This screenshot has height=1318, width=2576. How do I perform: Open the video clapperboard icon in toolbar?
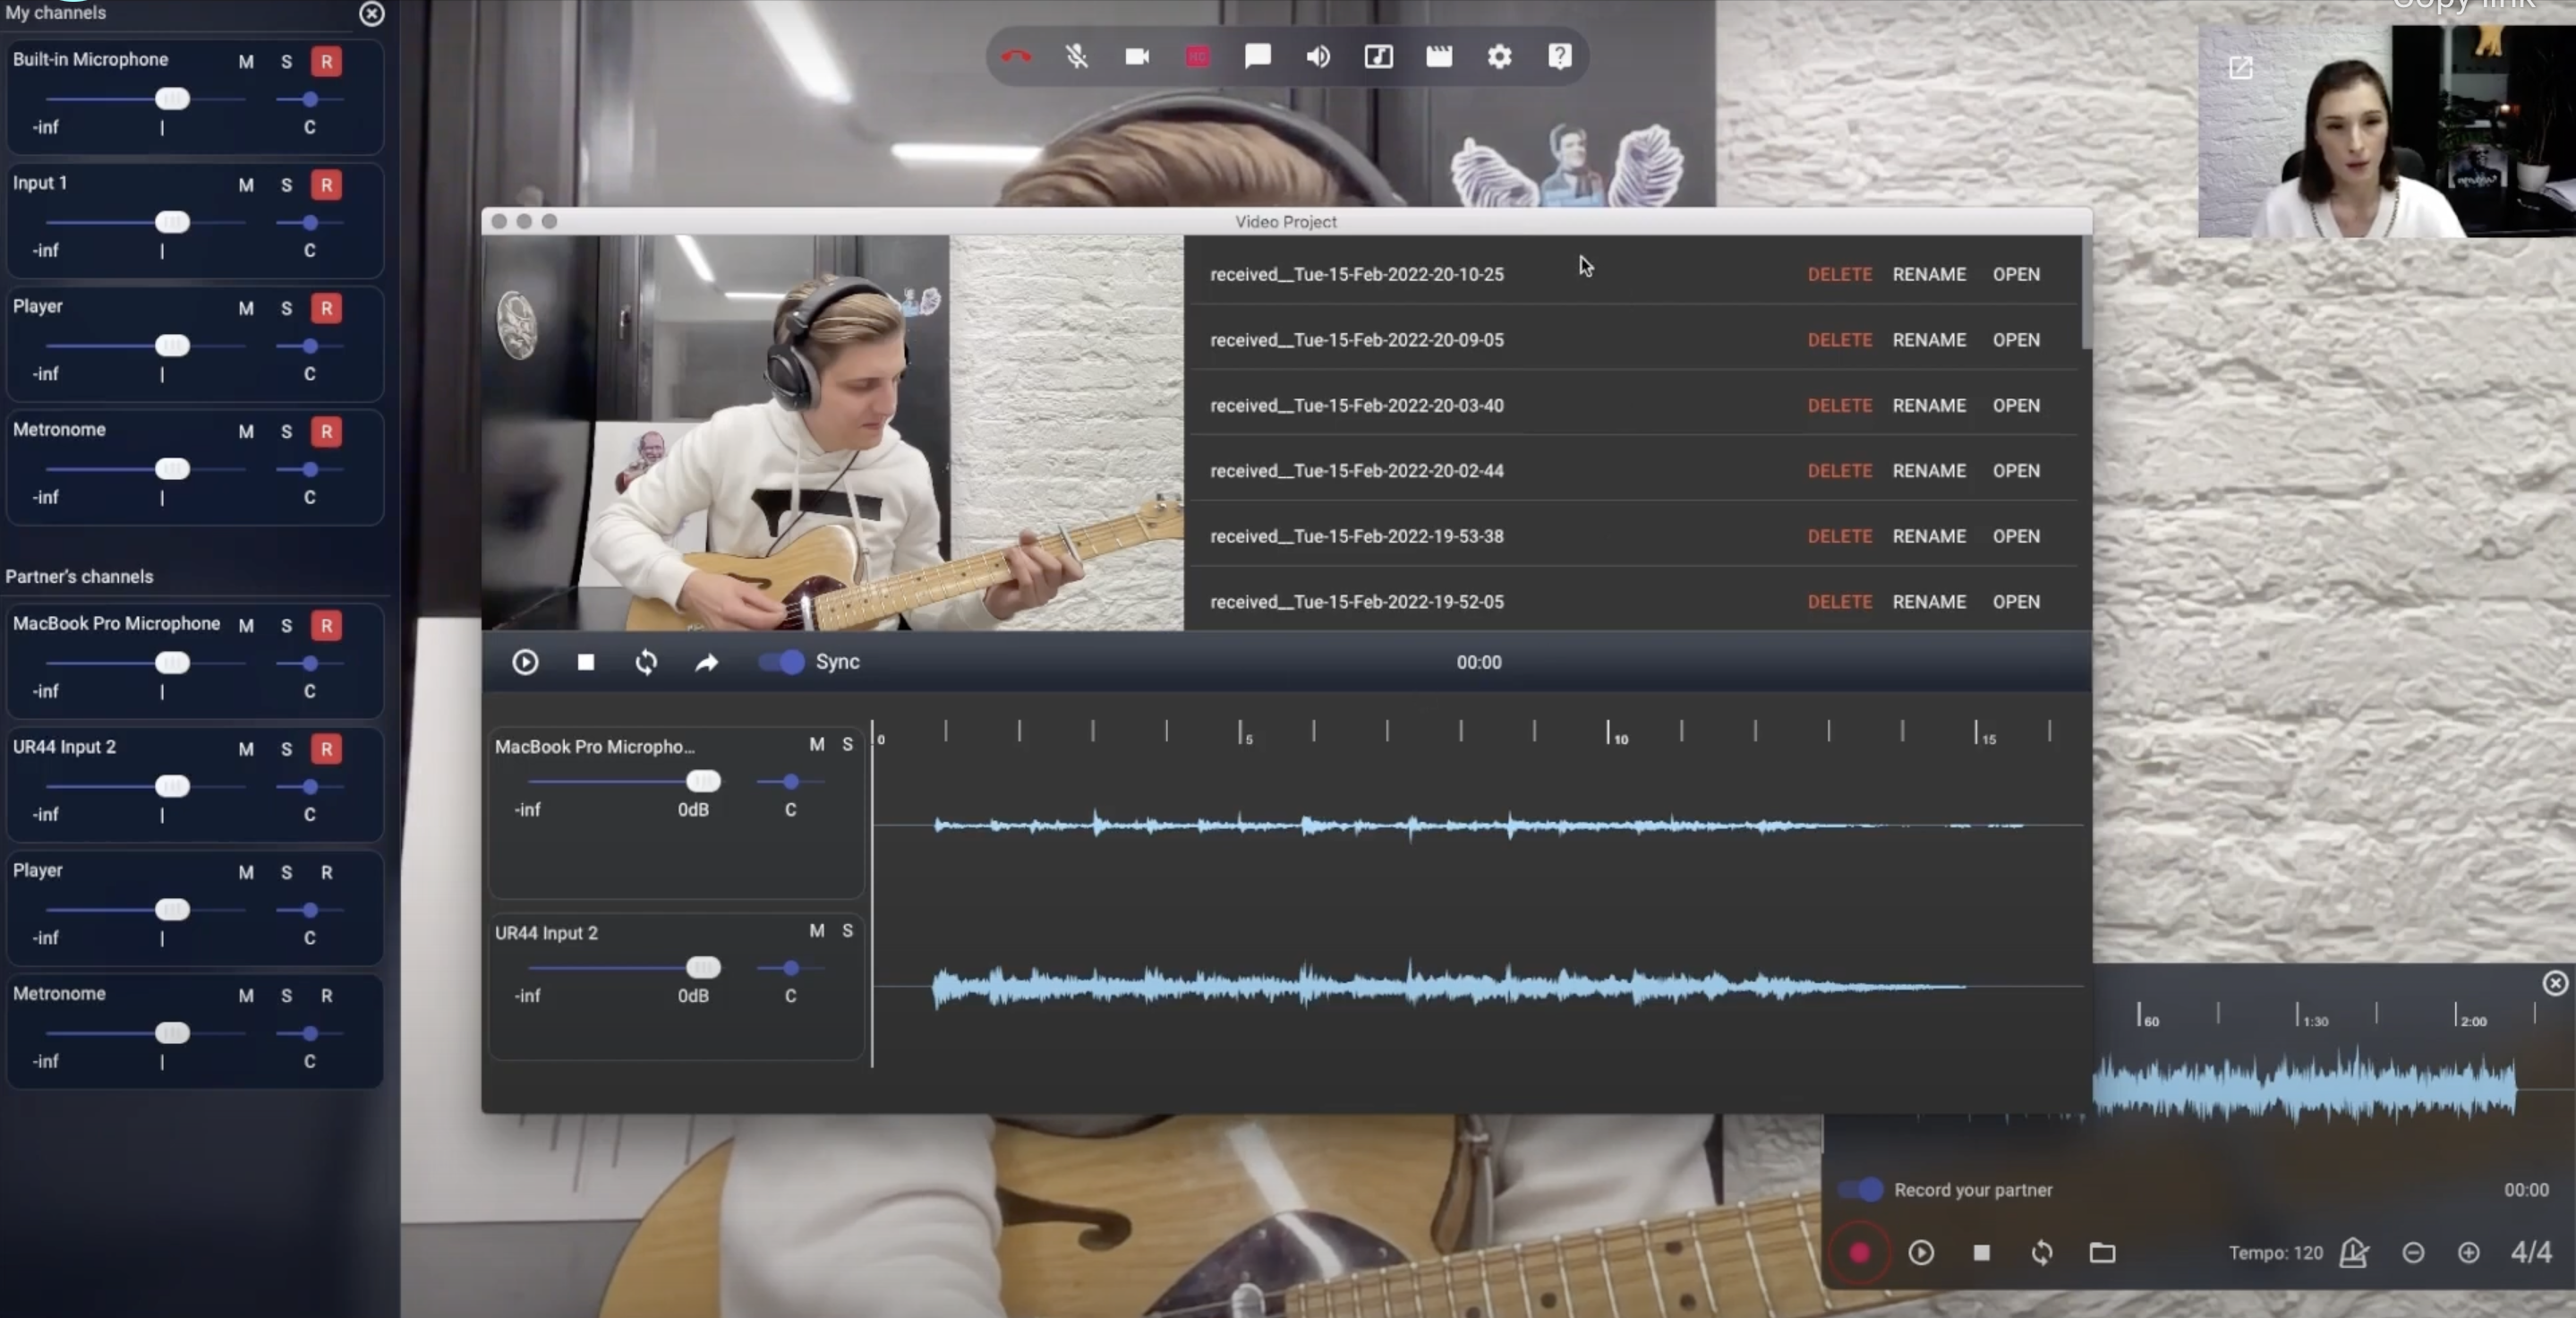1439,57
